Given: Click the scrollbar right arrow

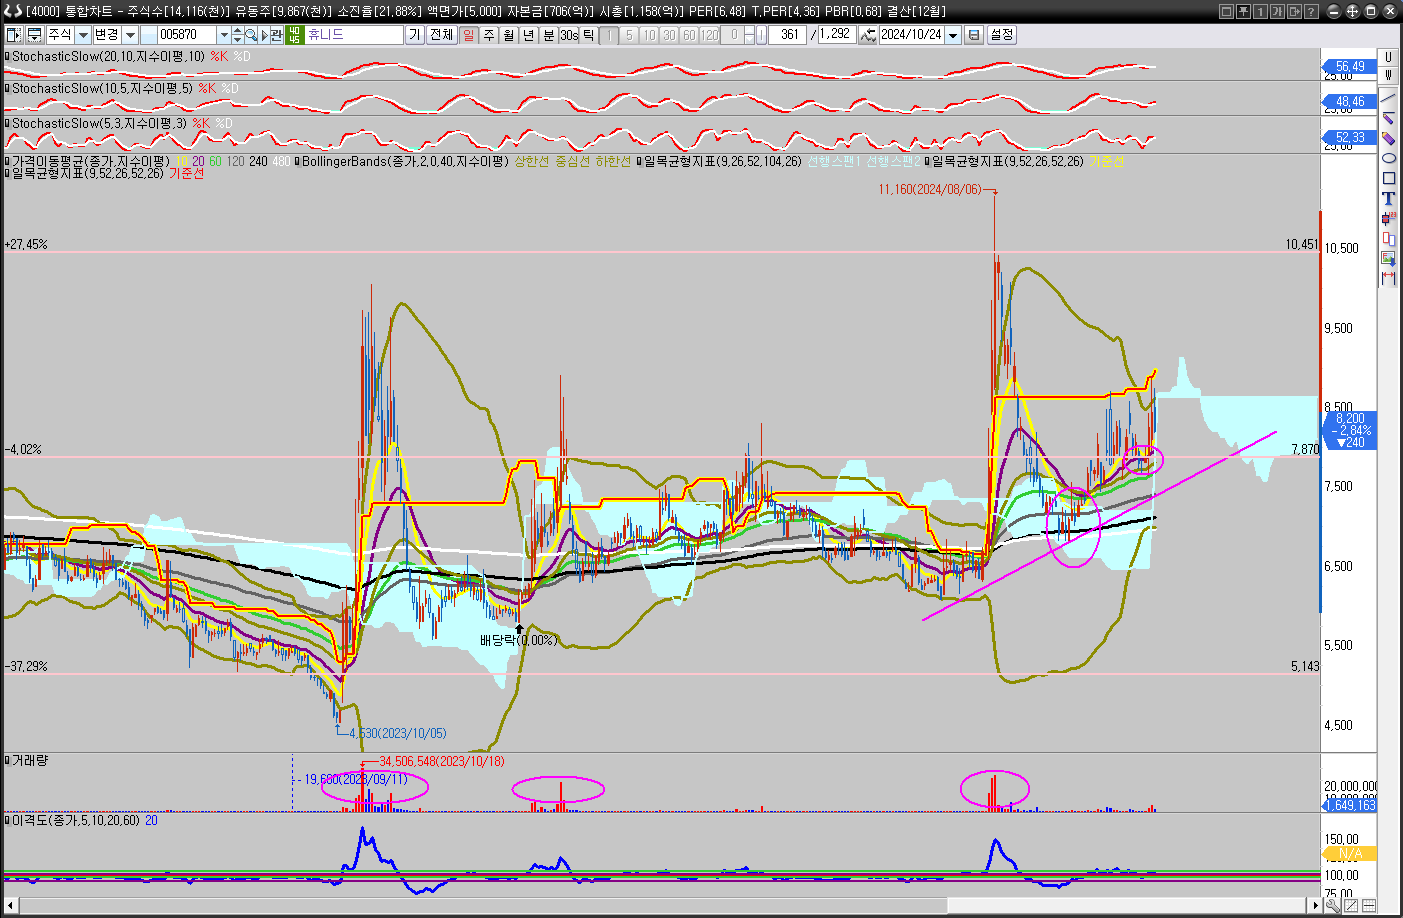Looking at the screenshot, I should pyautogui.click(x=1316, y=906).
